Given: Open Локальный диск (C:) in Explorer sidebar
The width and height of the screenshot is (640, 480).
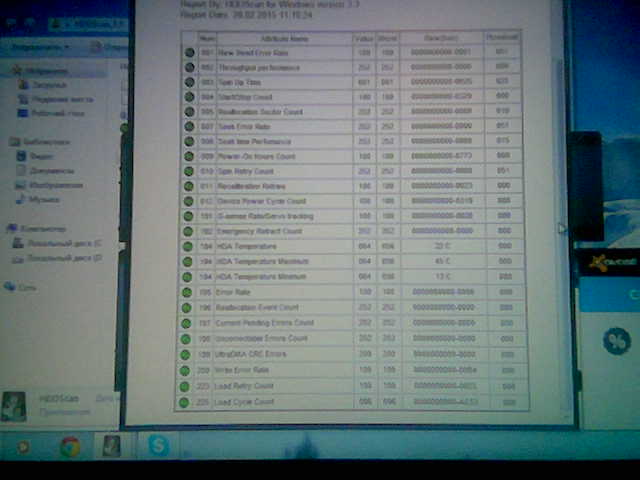Looking at the screenshot, I should coord(58,243).
